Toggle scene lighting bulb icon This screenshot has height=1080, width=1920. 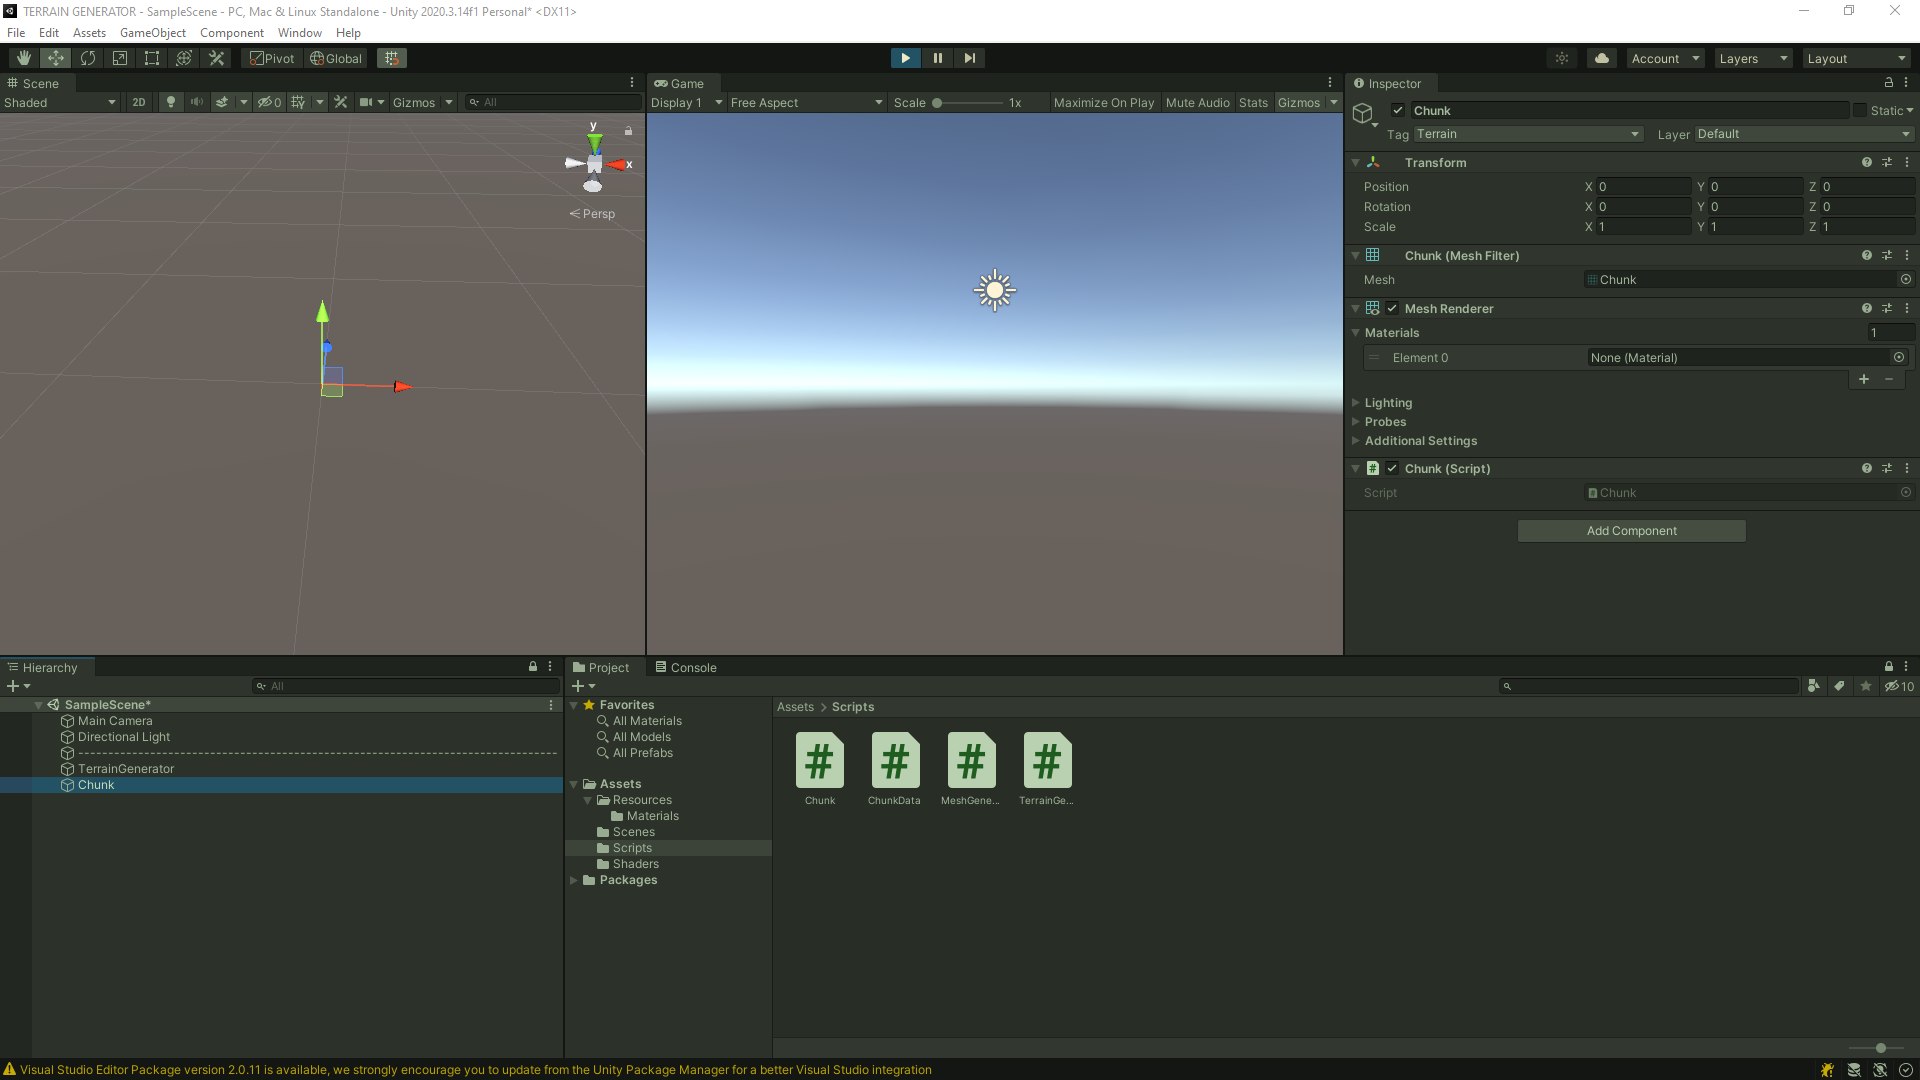[x=171, y=102]
